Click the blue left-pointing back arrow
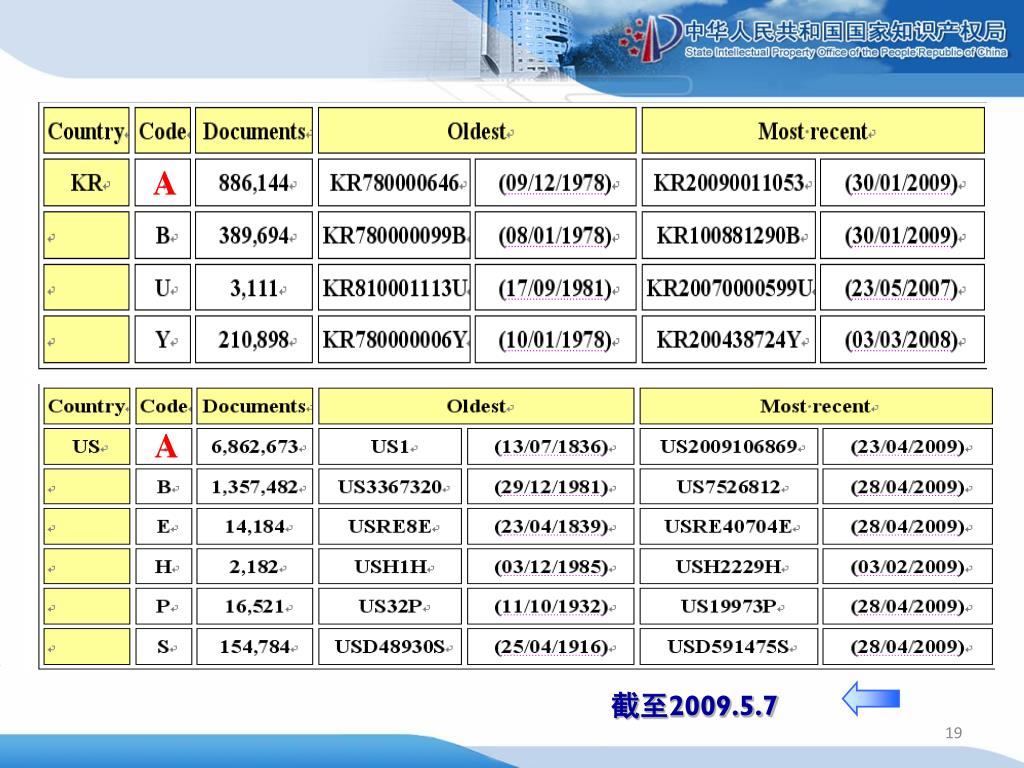 click(871, 698)
